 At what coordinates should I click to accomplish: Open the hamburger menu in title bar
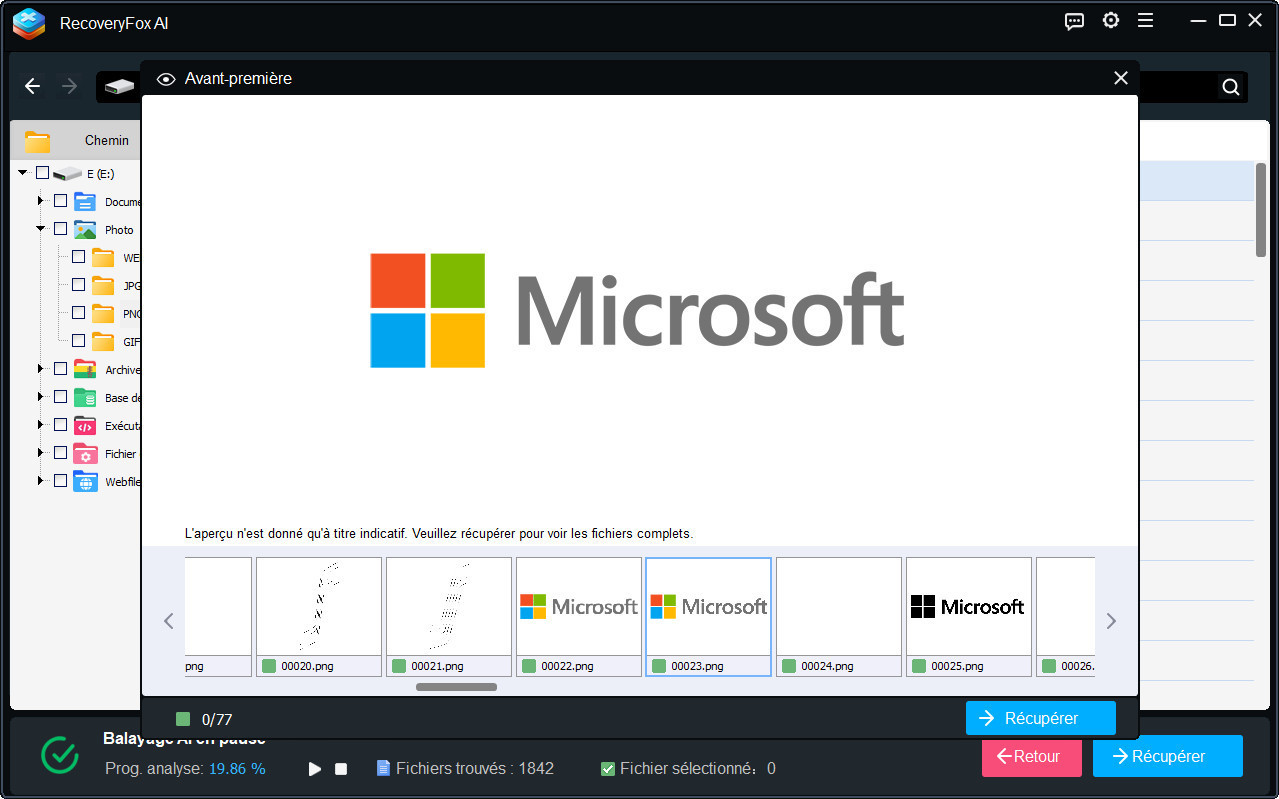click(x=1146, y=20)
